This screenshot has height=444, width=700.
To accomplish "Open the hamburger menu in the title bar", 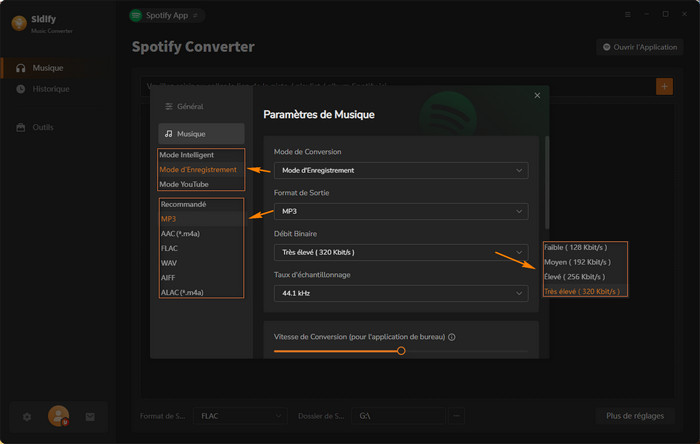I will 628,15.
